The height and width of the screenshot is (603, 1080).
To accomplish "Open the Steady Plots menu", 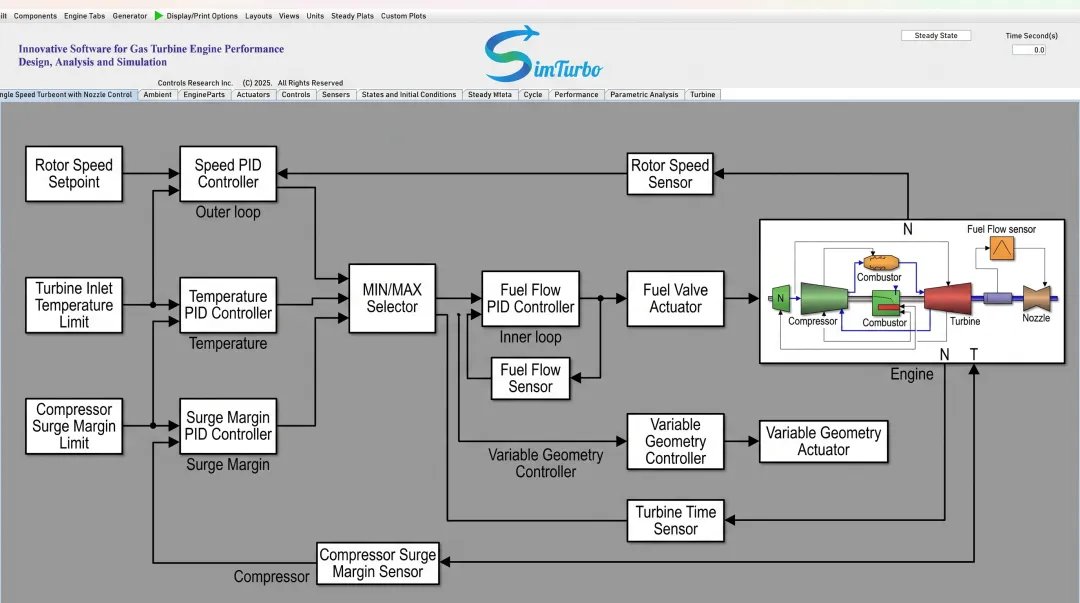I will click(x=352, y=16).
